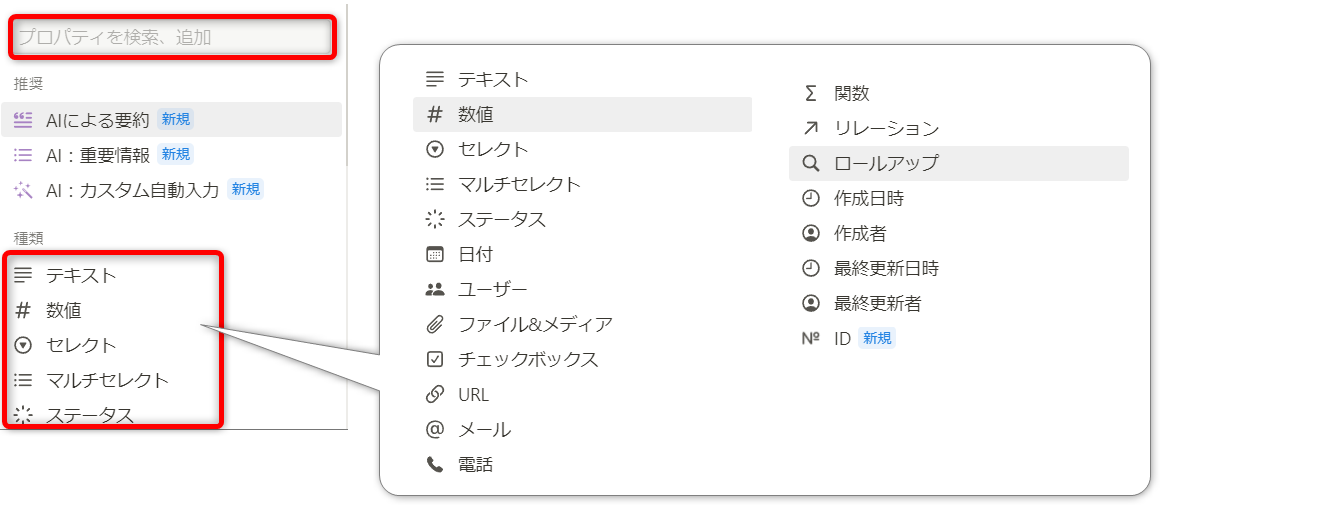Select the 関数 sigma formula icon
Image resolution: width=1344 pixels, height=507 pixels.
click(810, 93)
